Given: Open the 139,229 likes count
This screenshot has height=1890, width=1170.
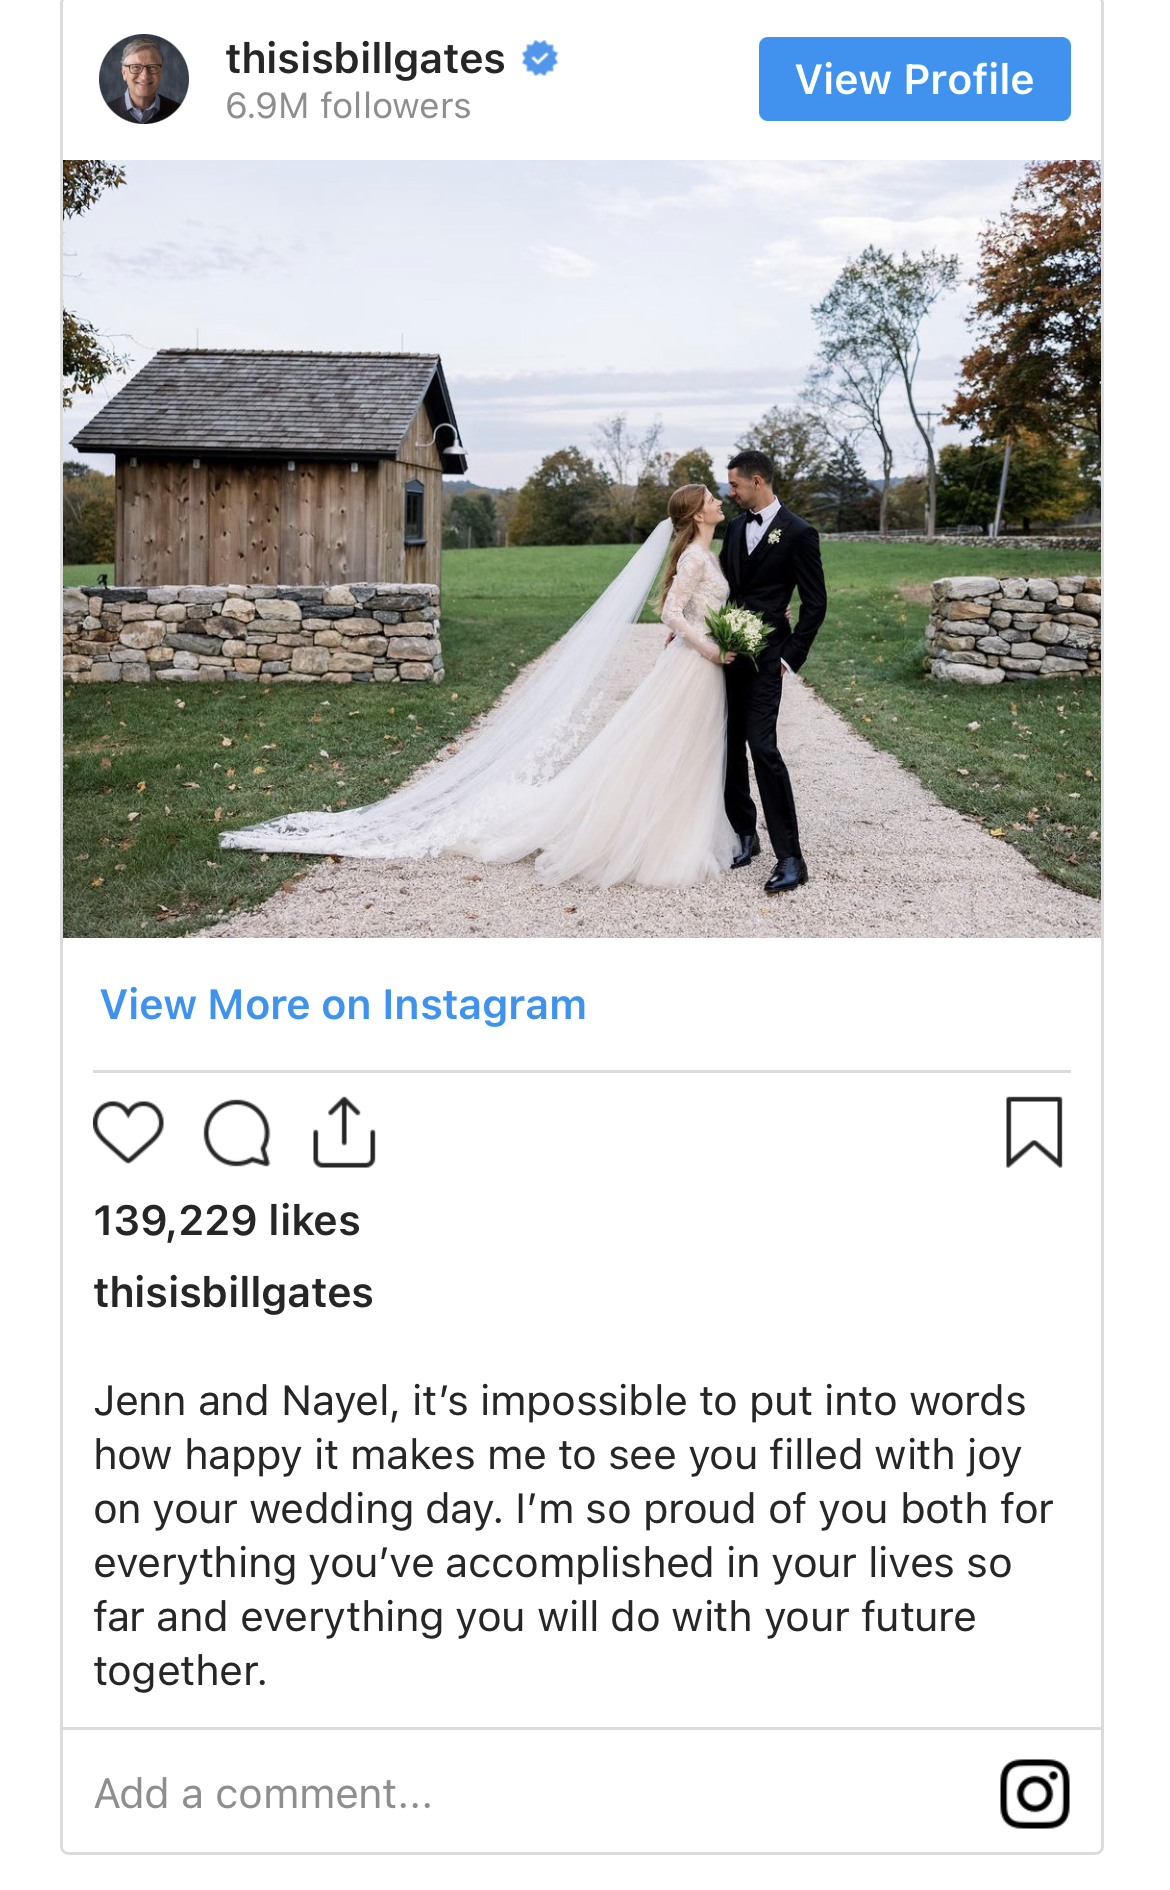Looking at the screenshot, I should (227, 1221).
